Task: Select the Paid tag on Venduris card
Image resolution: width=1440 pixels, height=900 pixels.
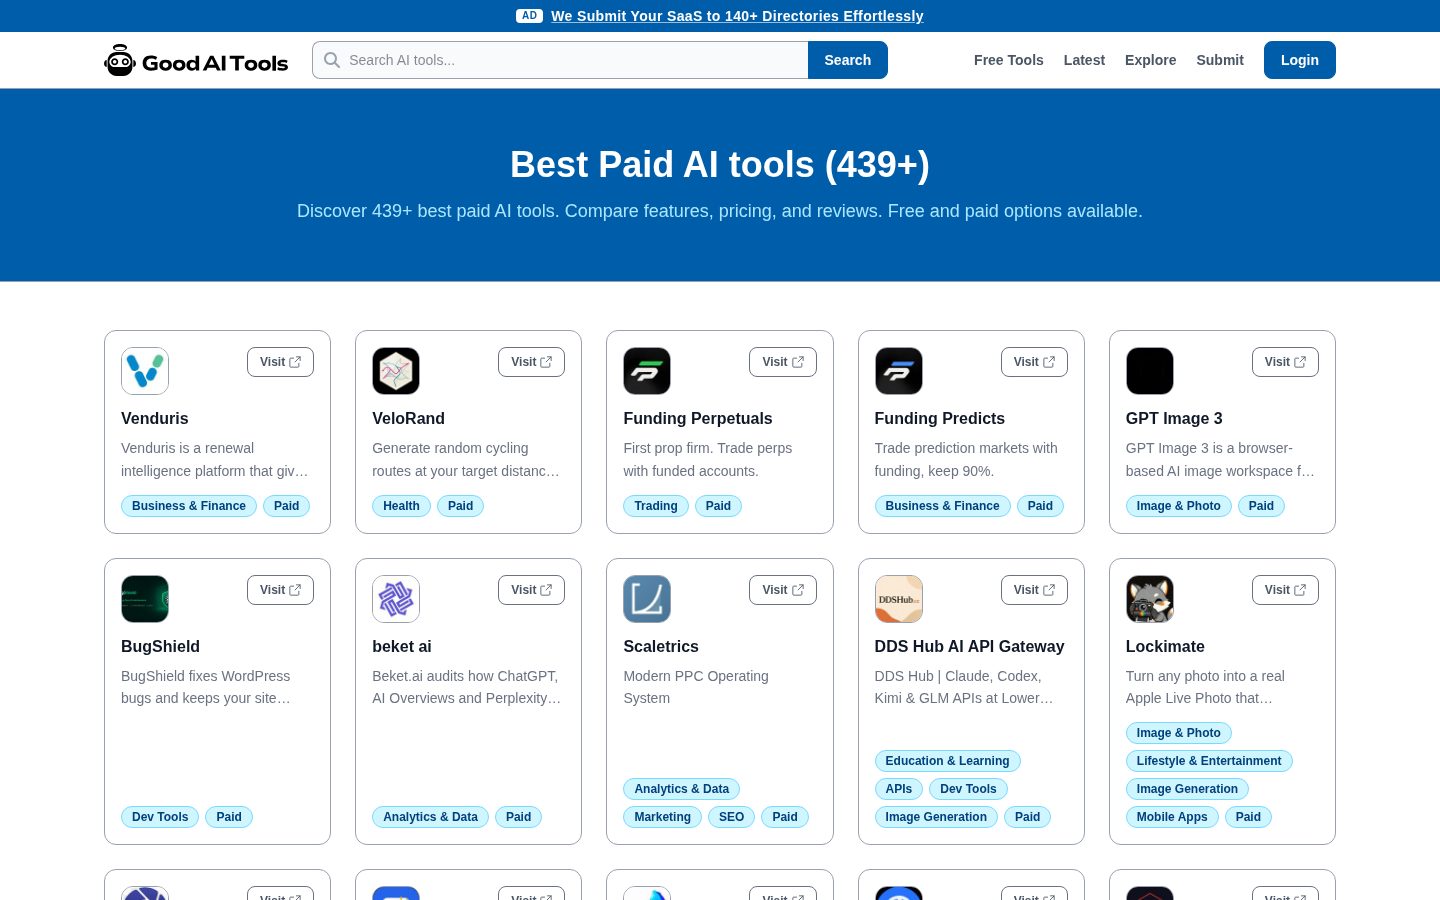Action: pyautogui.click(x=286, y=506)
